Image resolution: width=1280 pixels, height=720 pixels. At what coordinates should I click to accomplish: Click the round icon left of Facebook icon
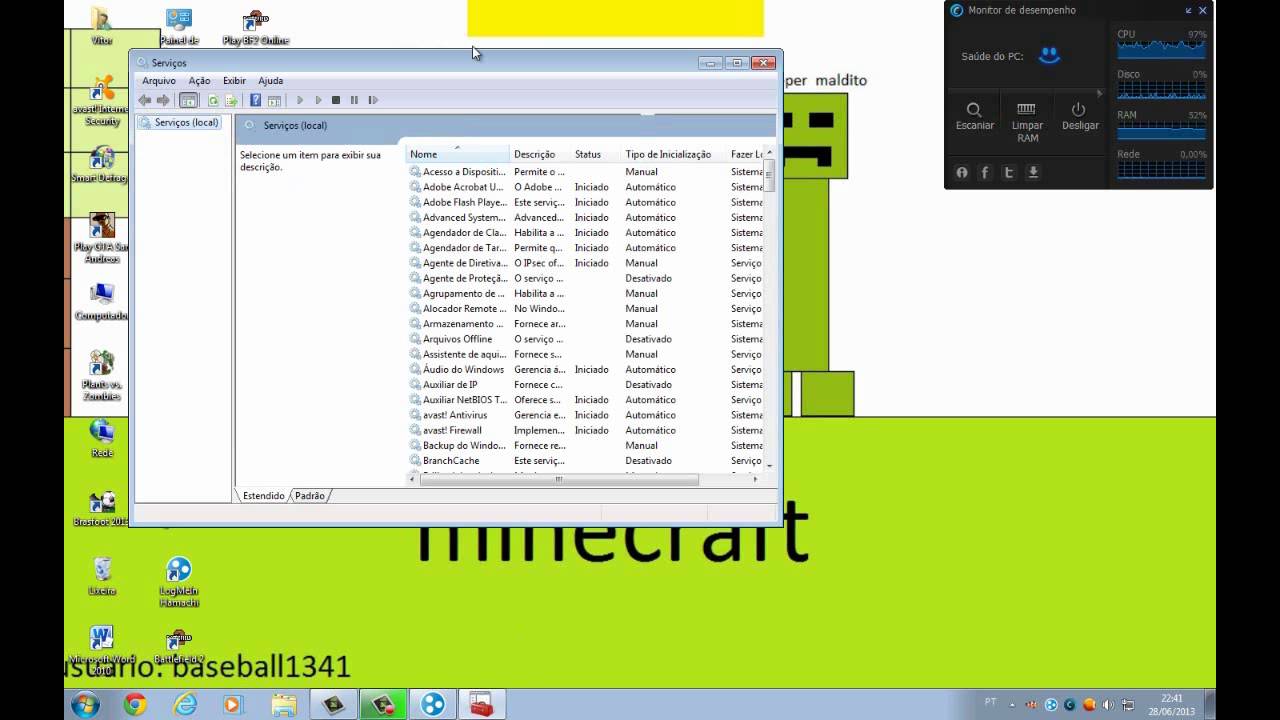point(962,173)
